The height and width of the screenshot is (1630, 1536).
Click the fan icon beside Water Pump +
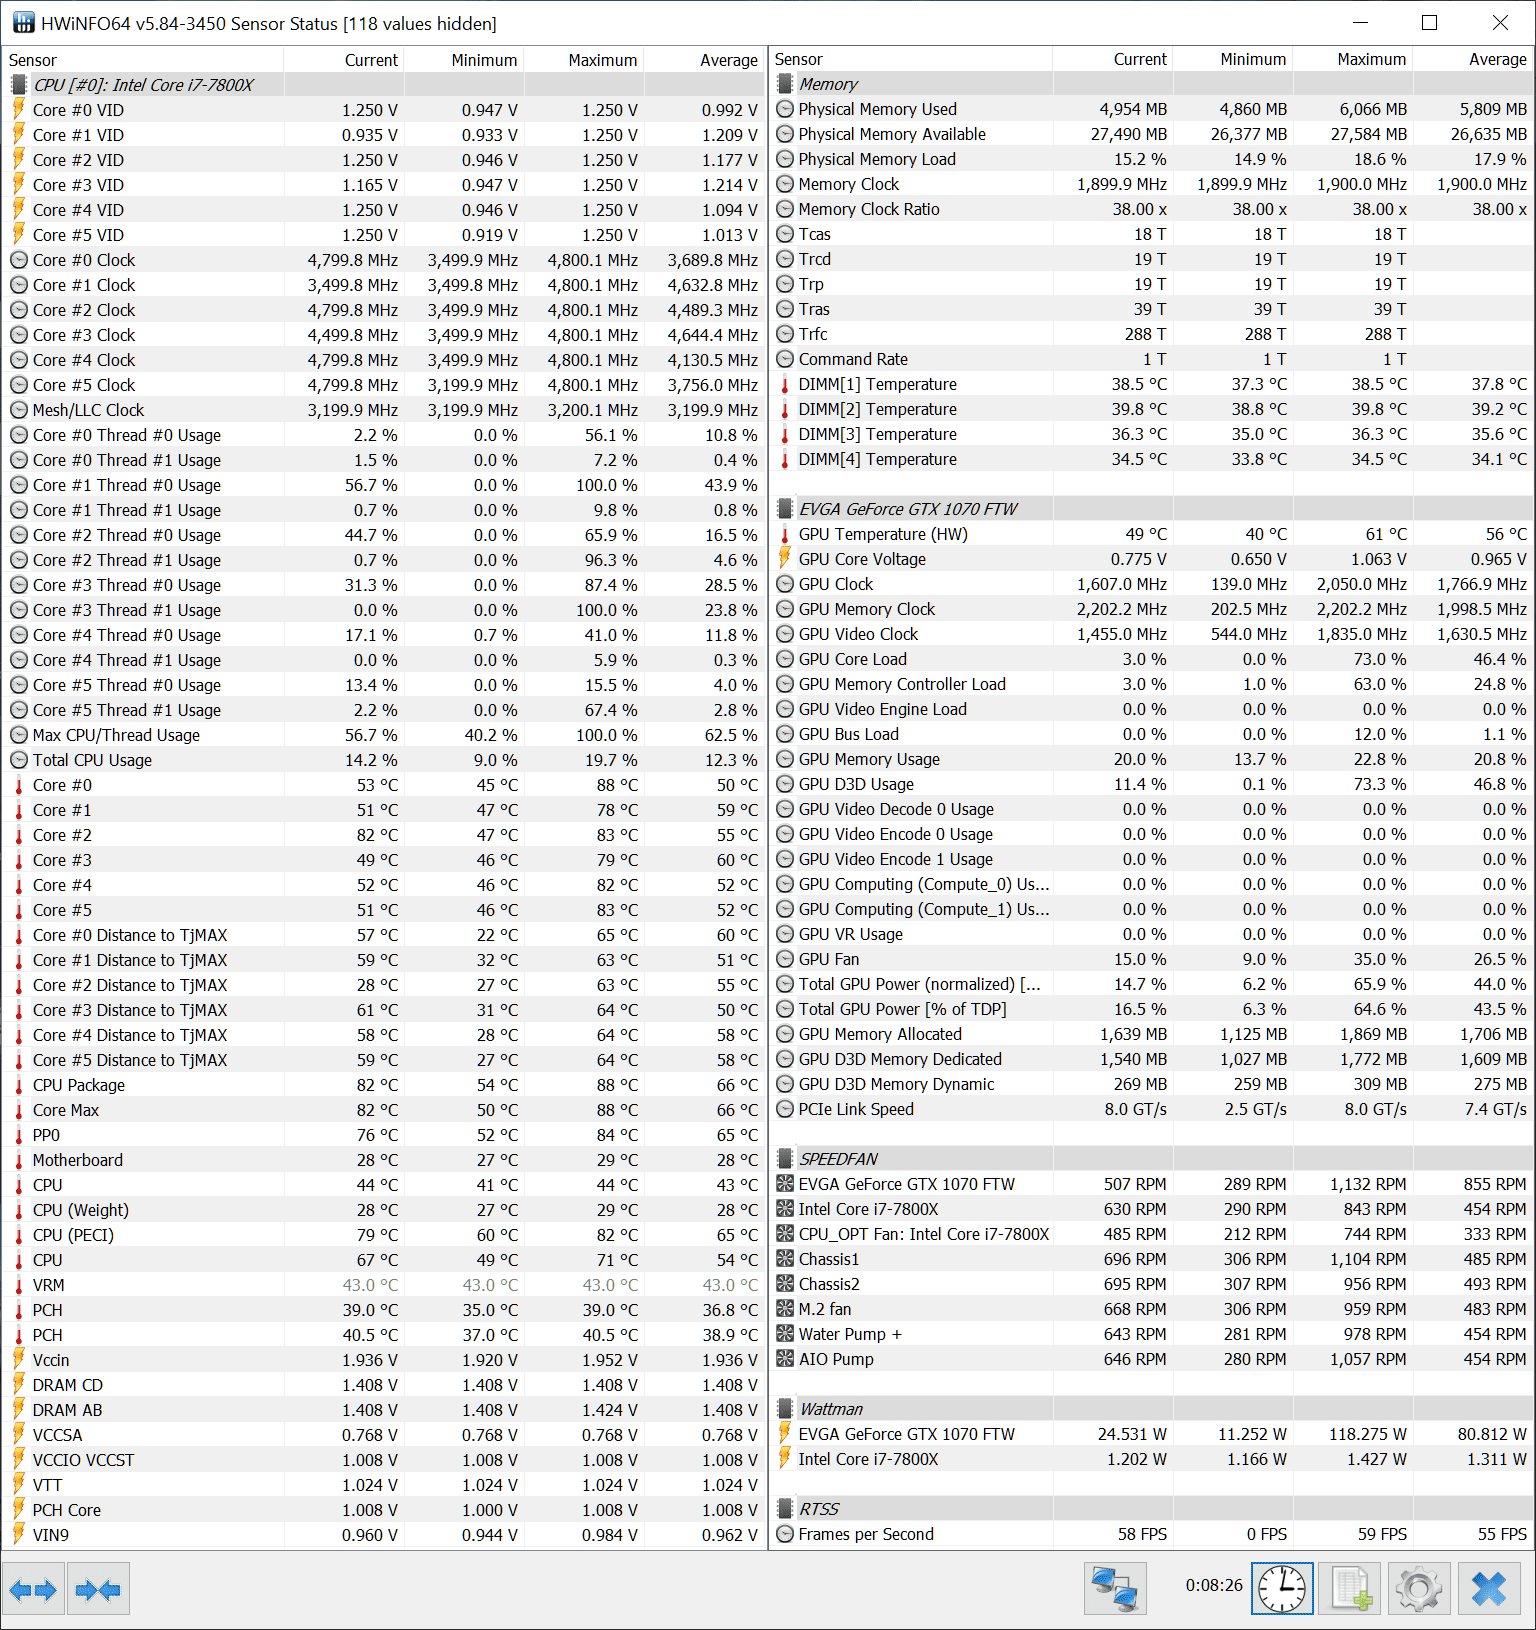click(x=786, y=1334)
